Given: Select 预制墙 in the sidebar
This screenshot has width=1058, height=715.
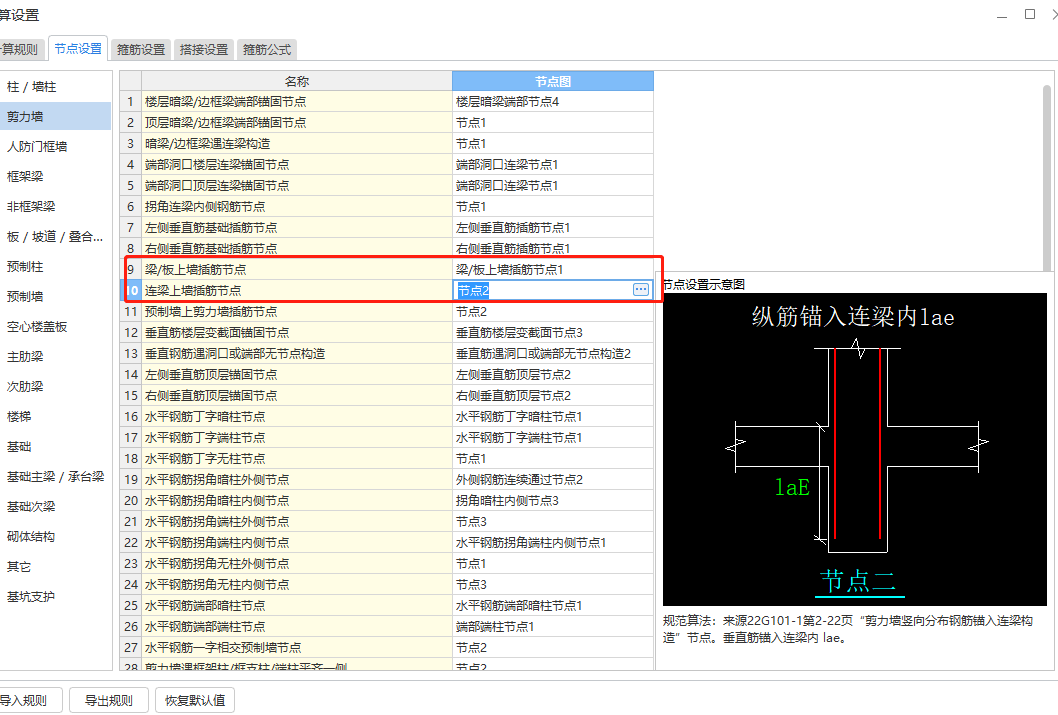Looking at the screenshot, I should (x=55, y=296).
